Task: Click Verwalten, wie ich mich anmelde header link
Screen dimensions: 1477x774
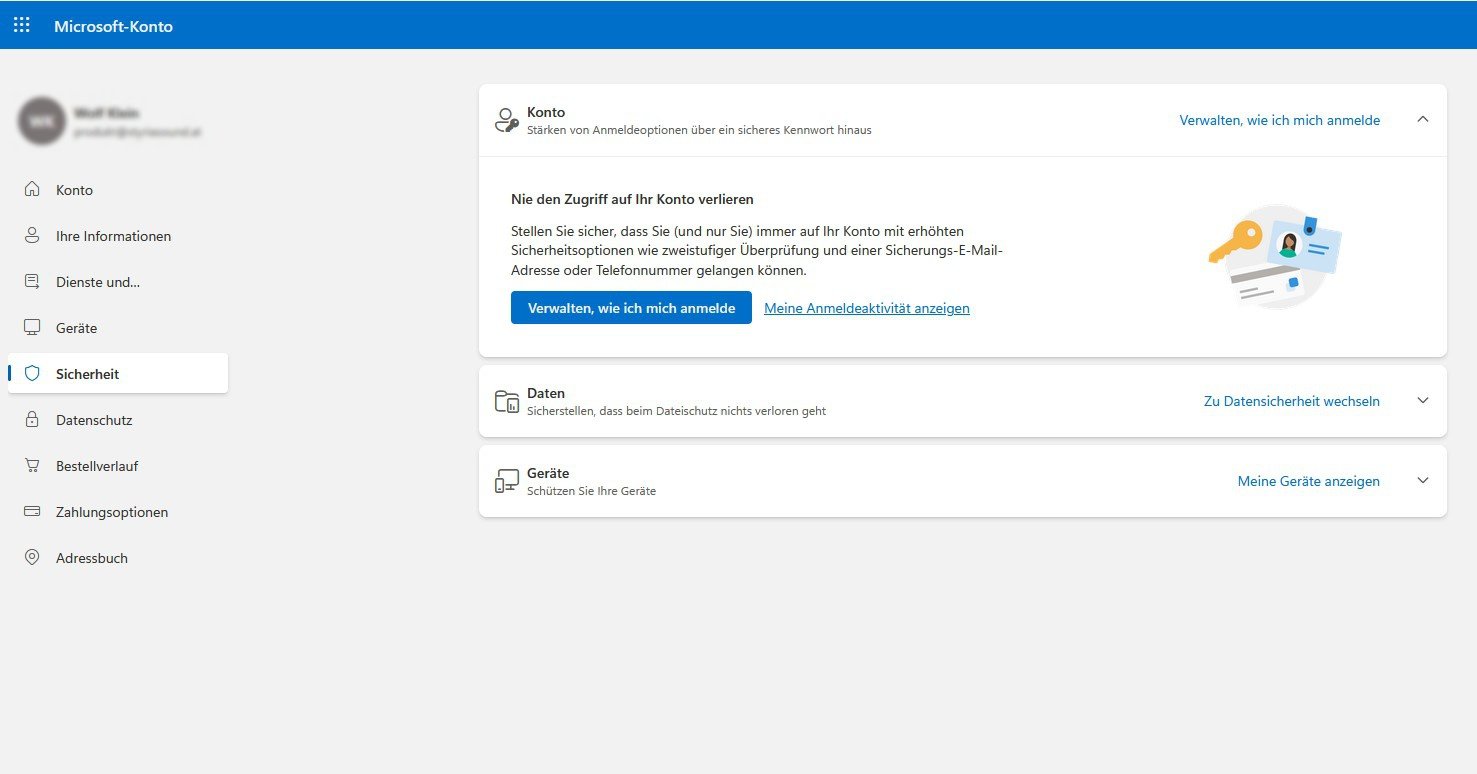Action: point(1280,120)
